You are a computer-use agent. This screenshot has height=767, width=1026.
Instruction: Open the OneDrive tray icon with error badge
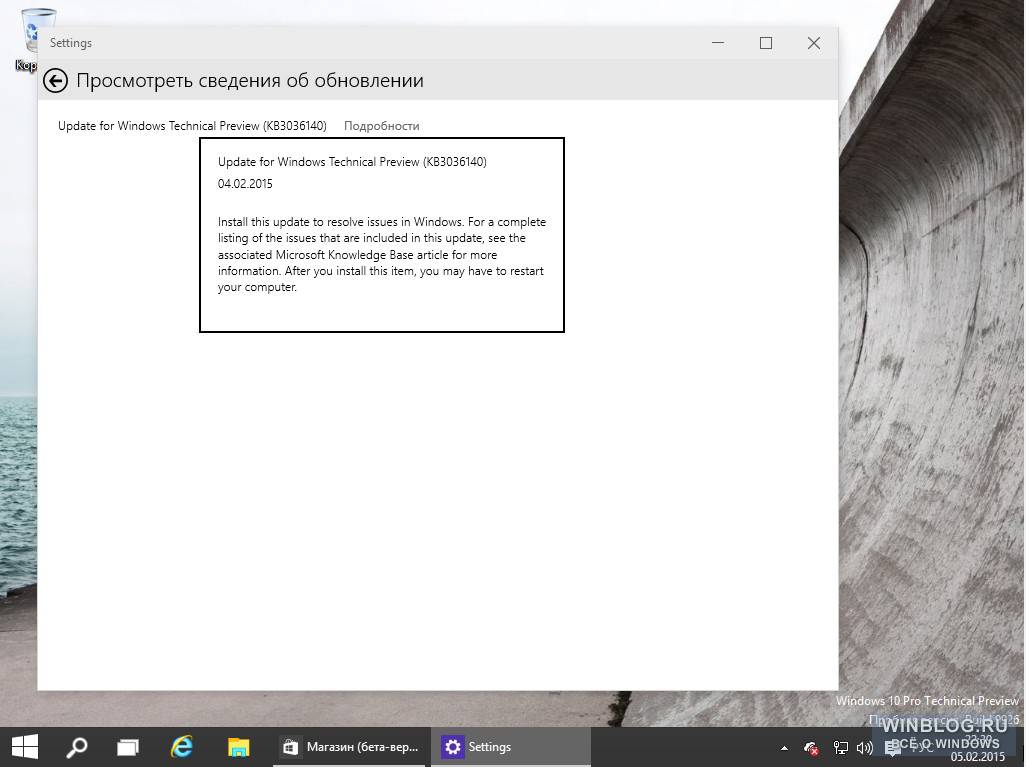coord(811,747)
